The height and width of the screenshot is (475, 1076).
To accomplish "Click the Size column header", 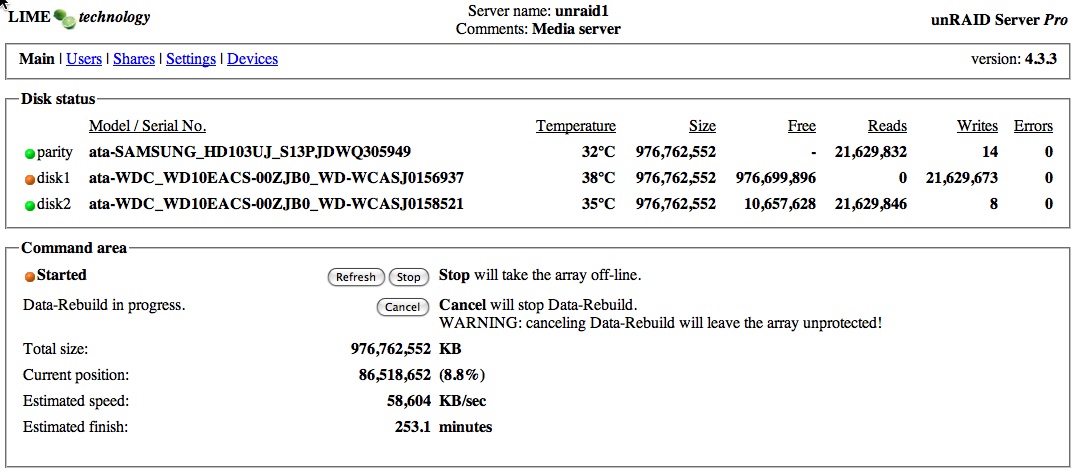I will tap(702, 126).
